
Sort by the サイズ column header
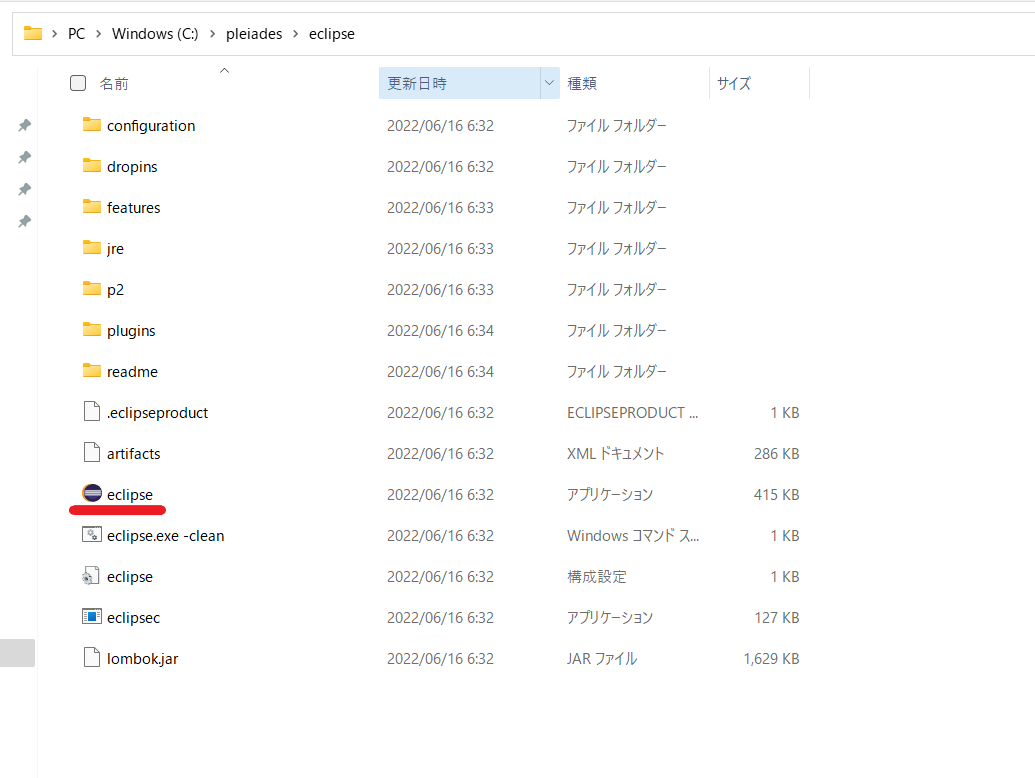734,84
